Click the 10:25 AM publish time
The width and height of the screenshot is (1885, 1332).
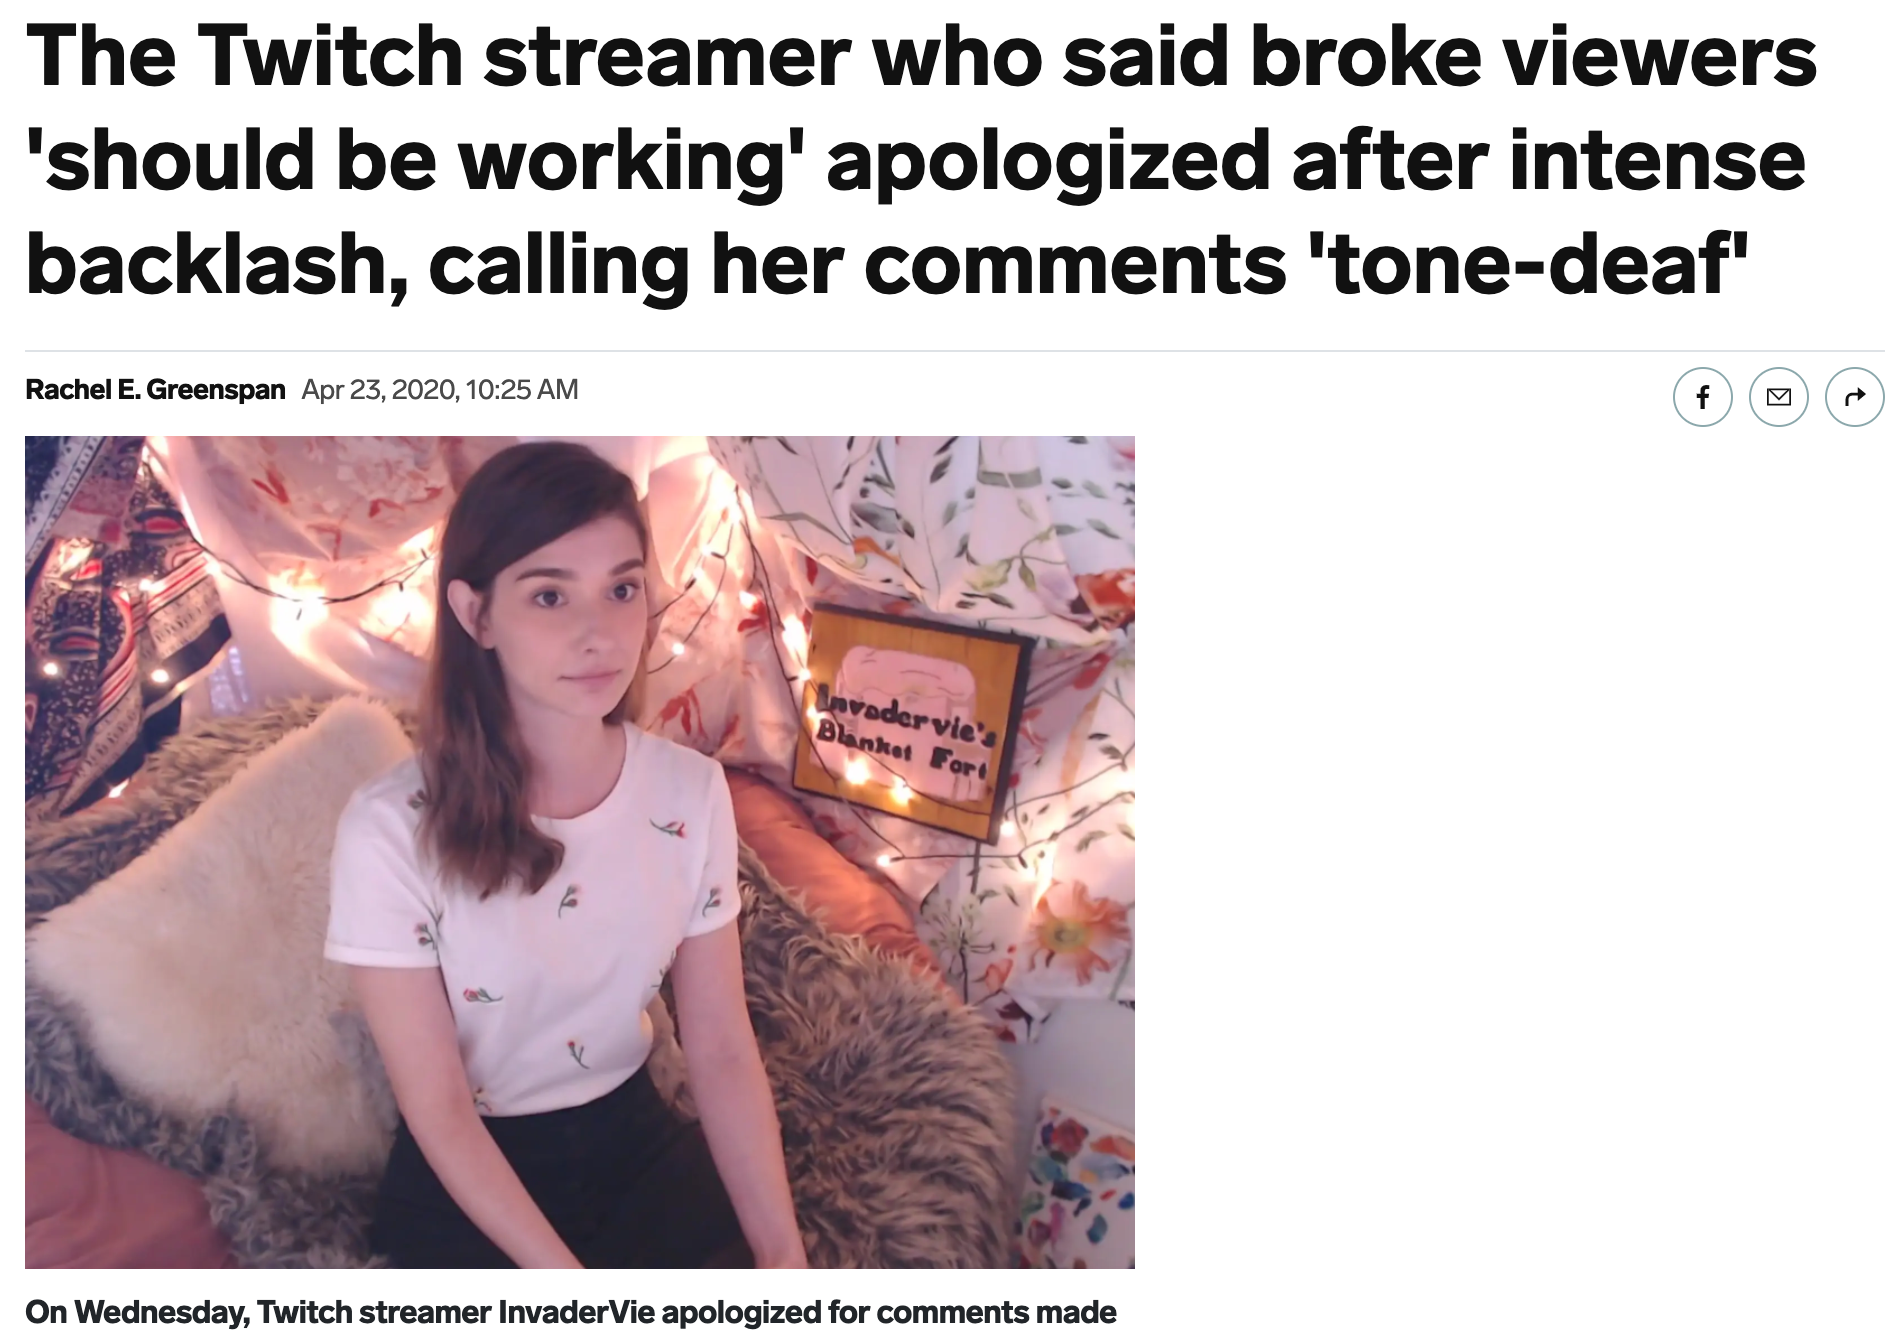point(522,389)
